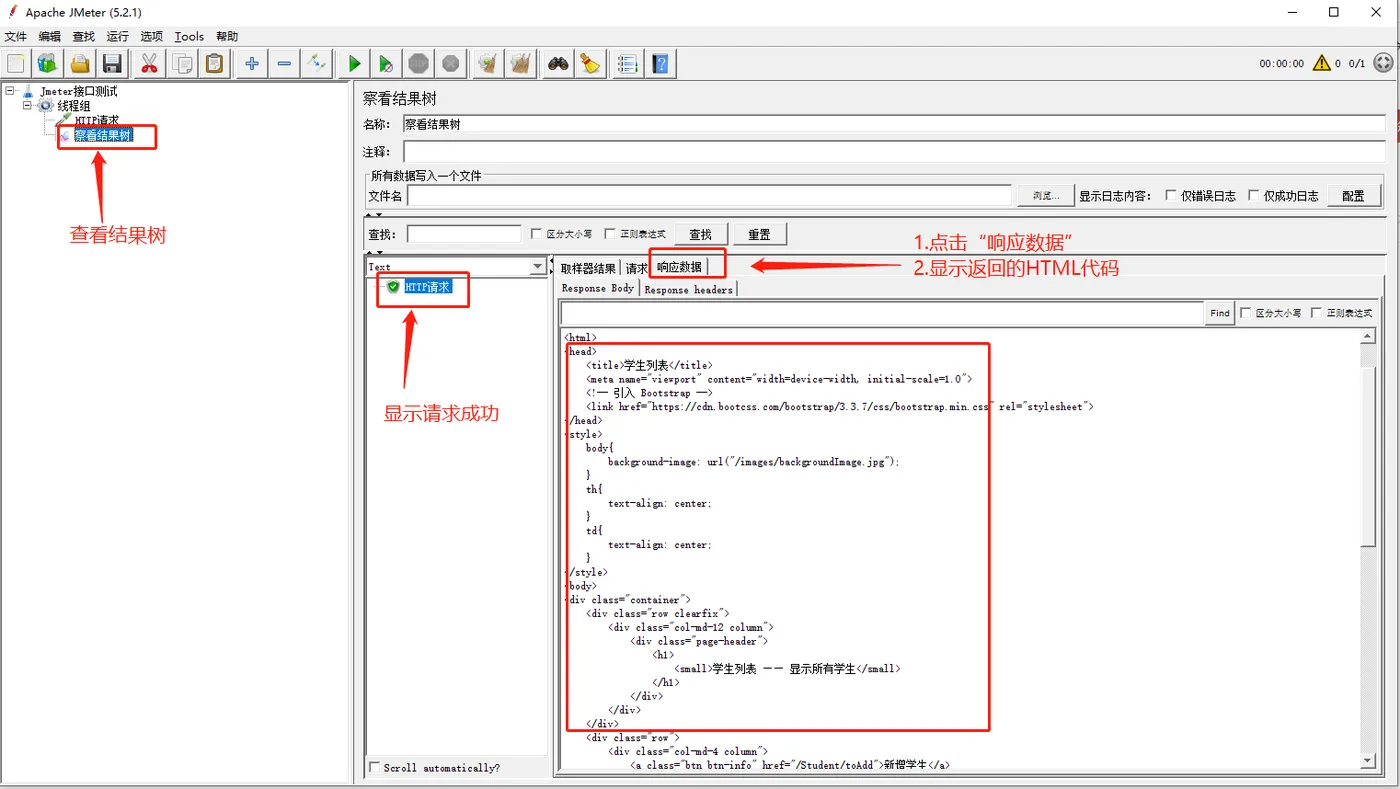Cut selection with the scissors icon
The height and width of the screenshot is (789, 1400).
click(149, 64)
